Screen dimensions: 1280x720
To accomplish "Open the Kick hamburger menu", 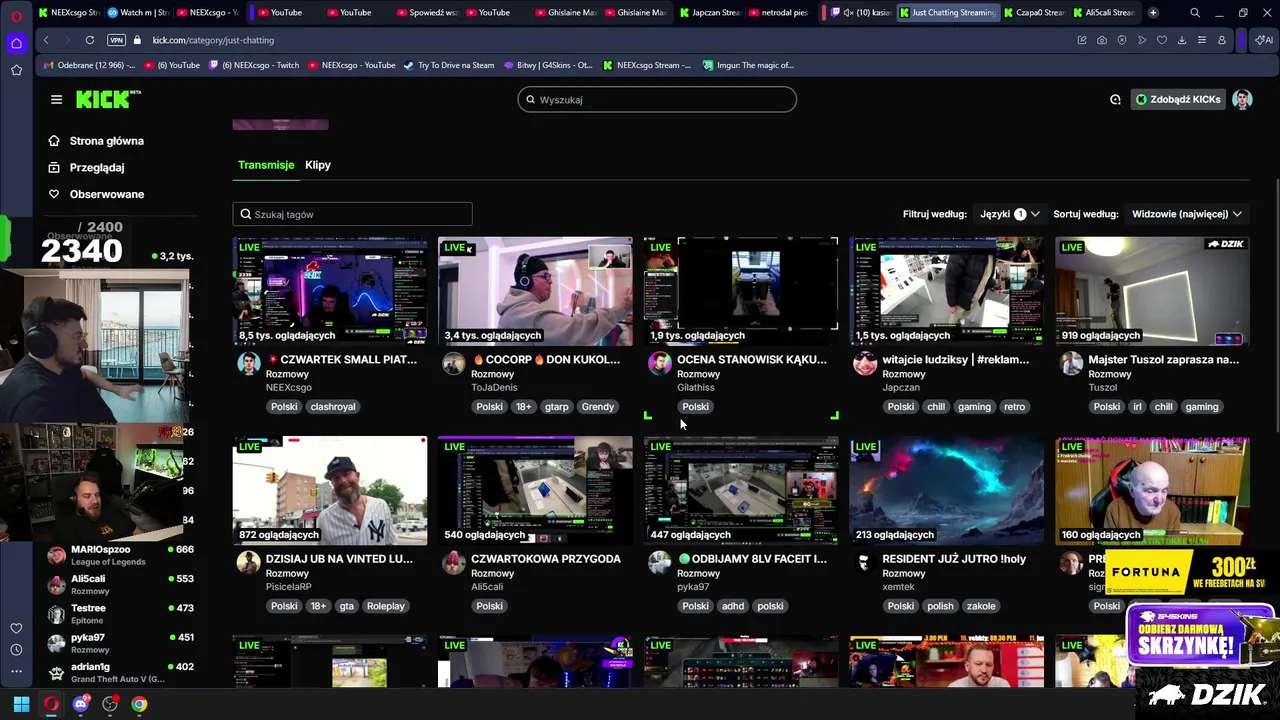I will point(56,99).
